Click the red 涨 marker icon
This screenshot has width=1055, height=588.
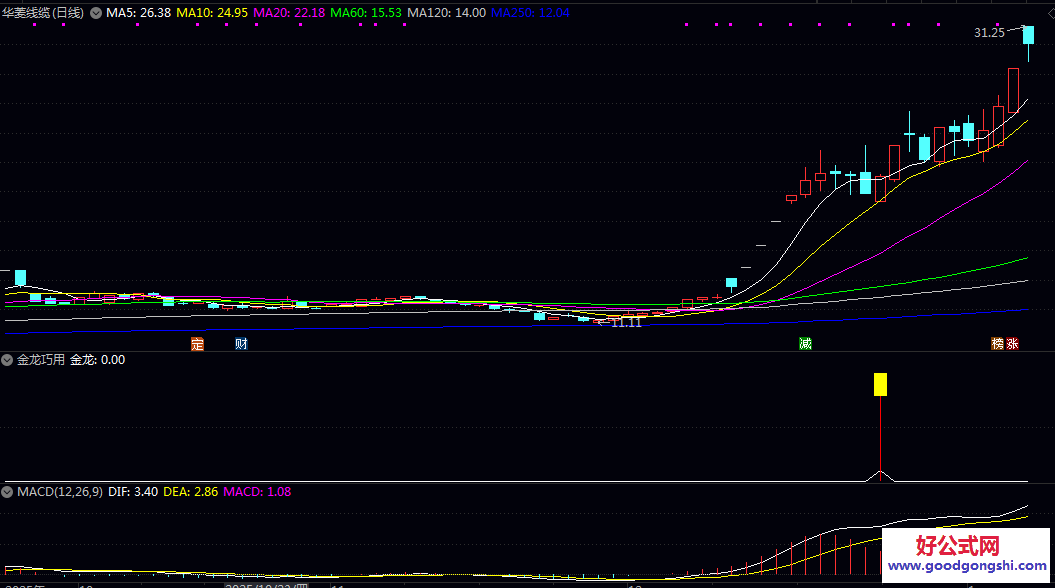1012,344
